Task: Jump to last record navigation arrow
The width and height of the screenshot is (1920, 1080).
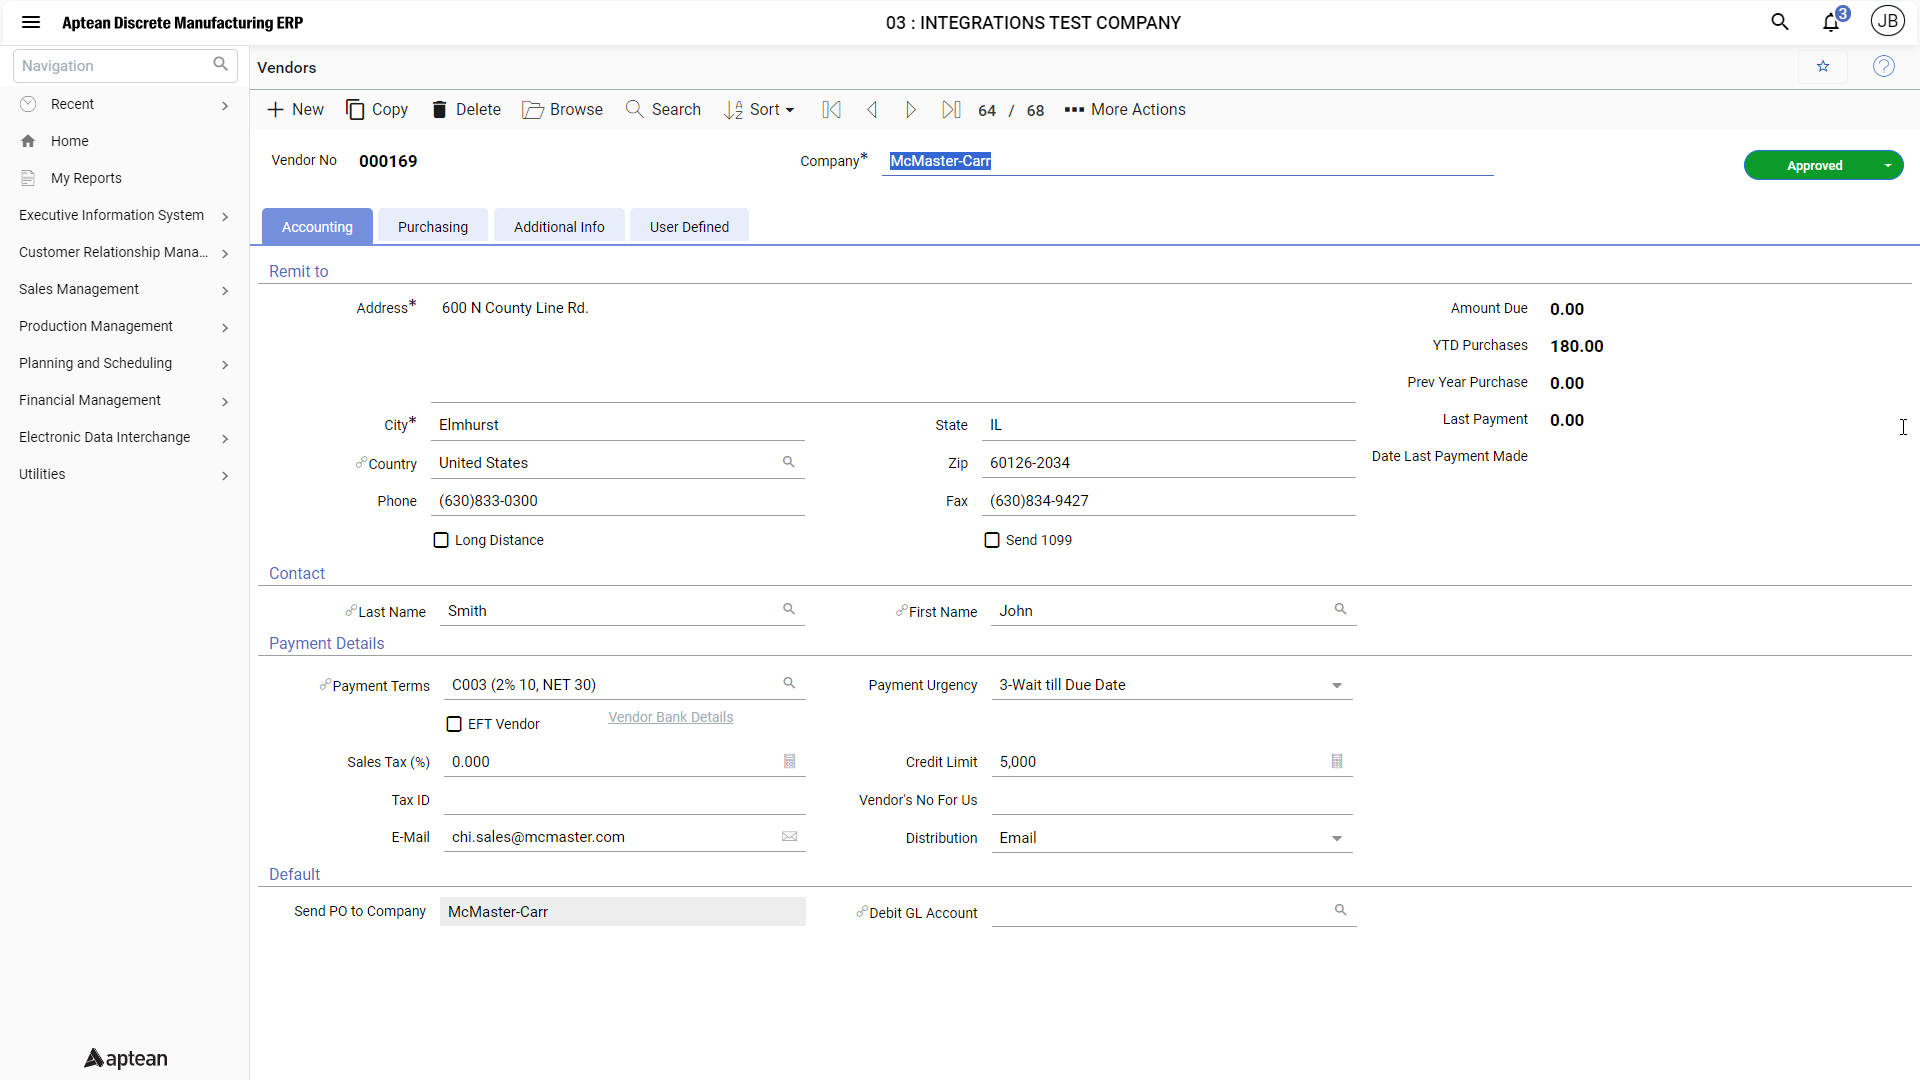Action: [x=951, y=109]
